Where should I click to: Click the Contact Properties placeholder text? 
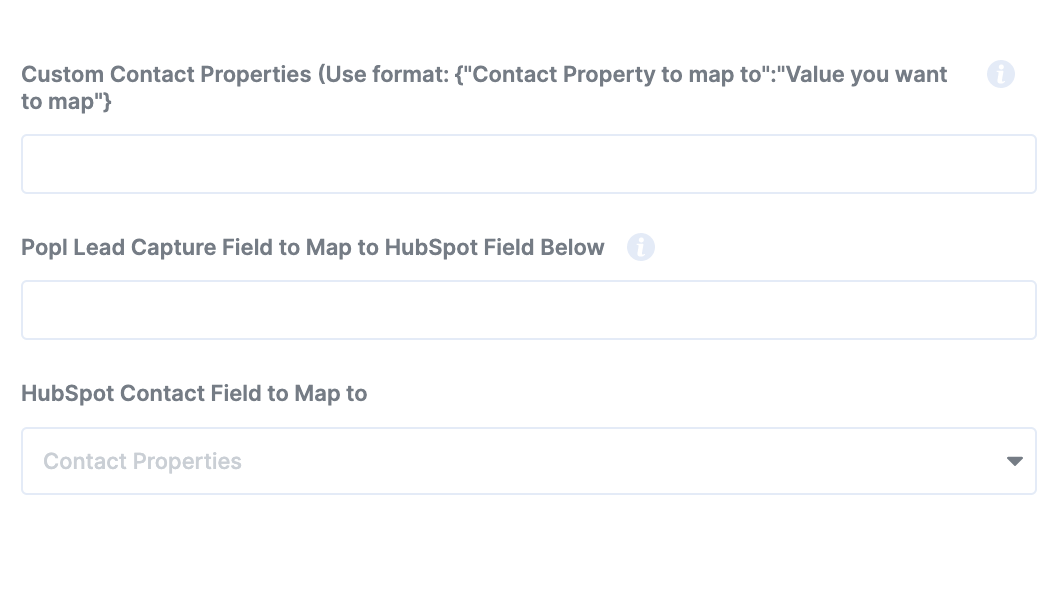point(142,461)
